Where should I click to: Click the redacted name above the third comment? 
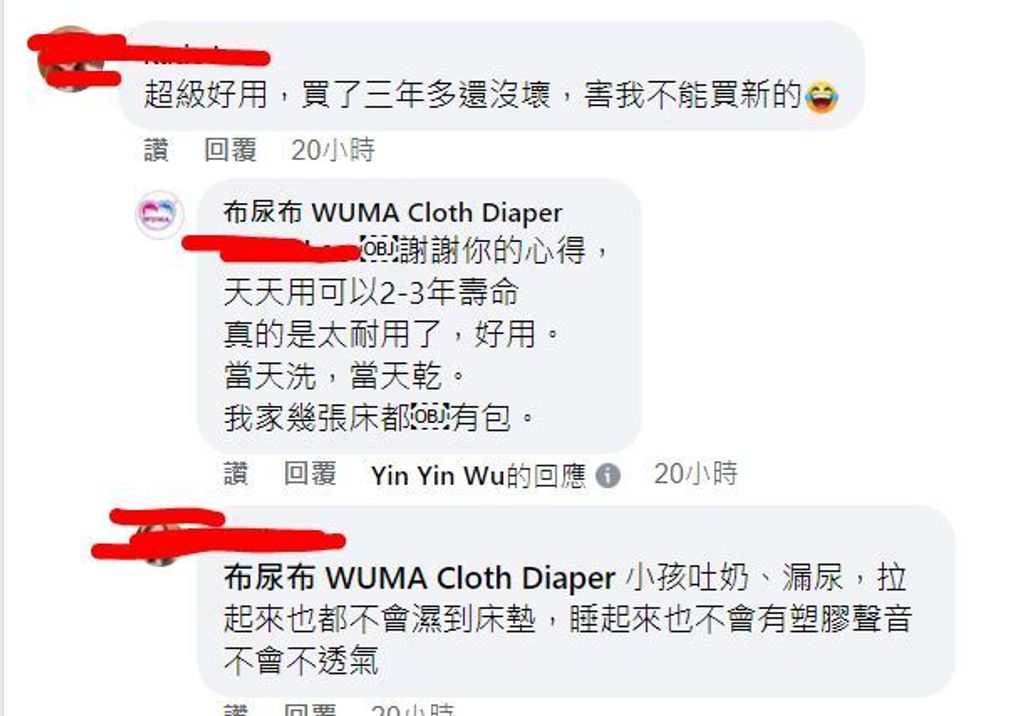click(x=219, y=534)
